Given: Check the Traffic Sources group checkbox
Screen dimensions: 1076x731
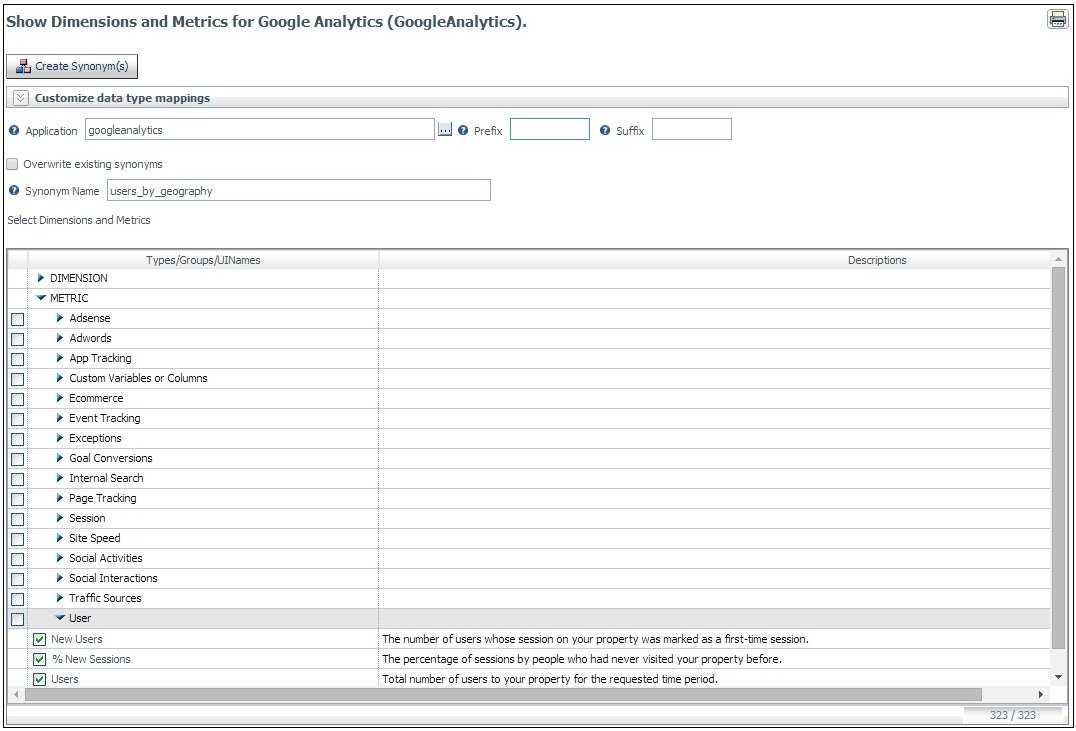Looking at the screenshot, I should (x=18, y=599).
